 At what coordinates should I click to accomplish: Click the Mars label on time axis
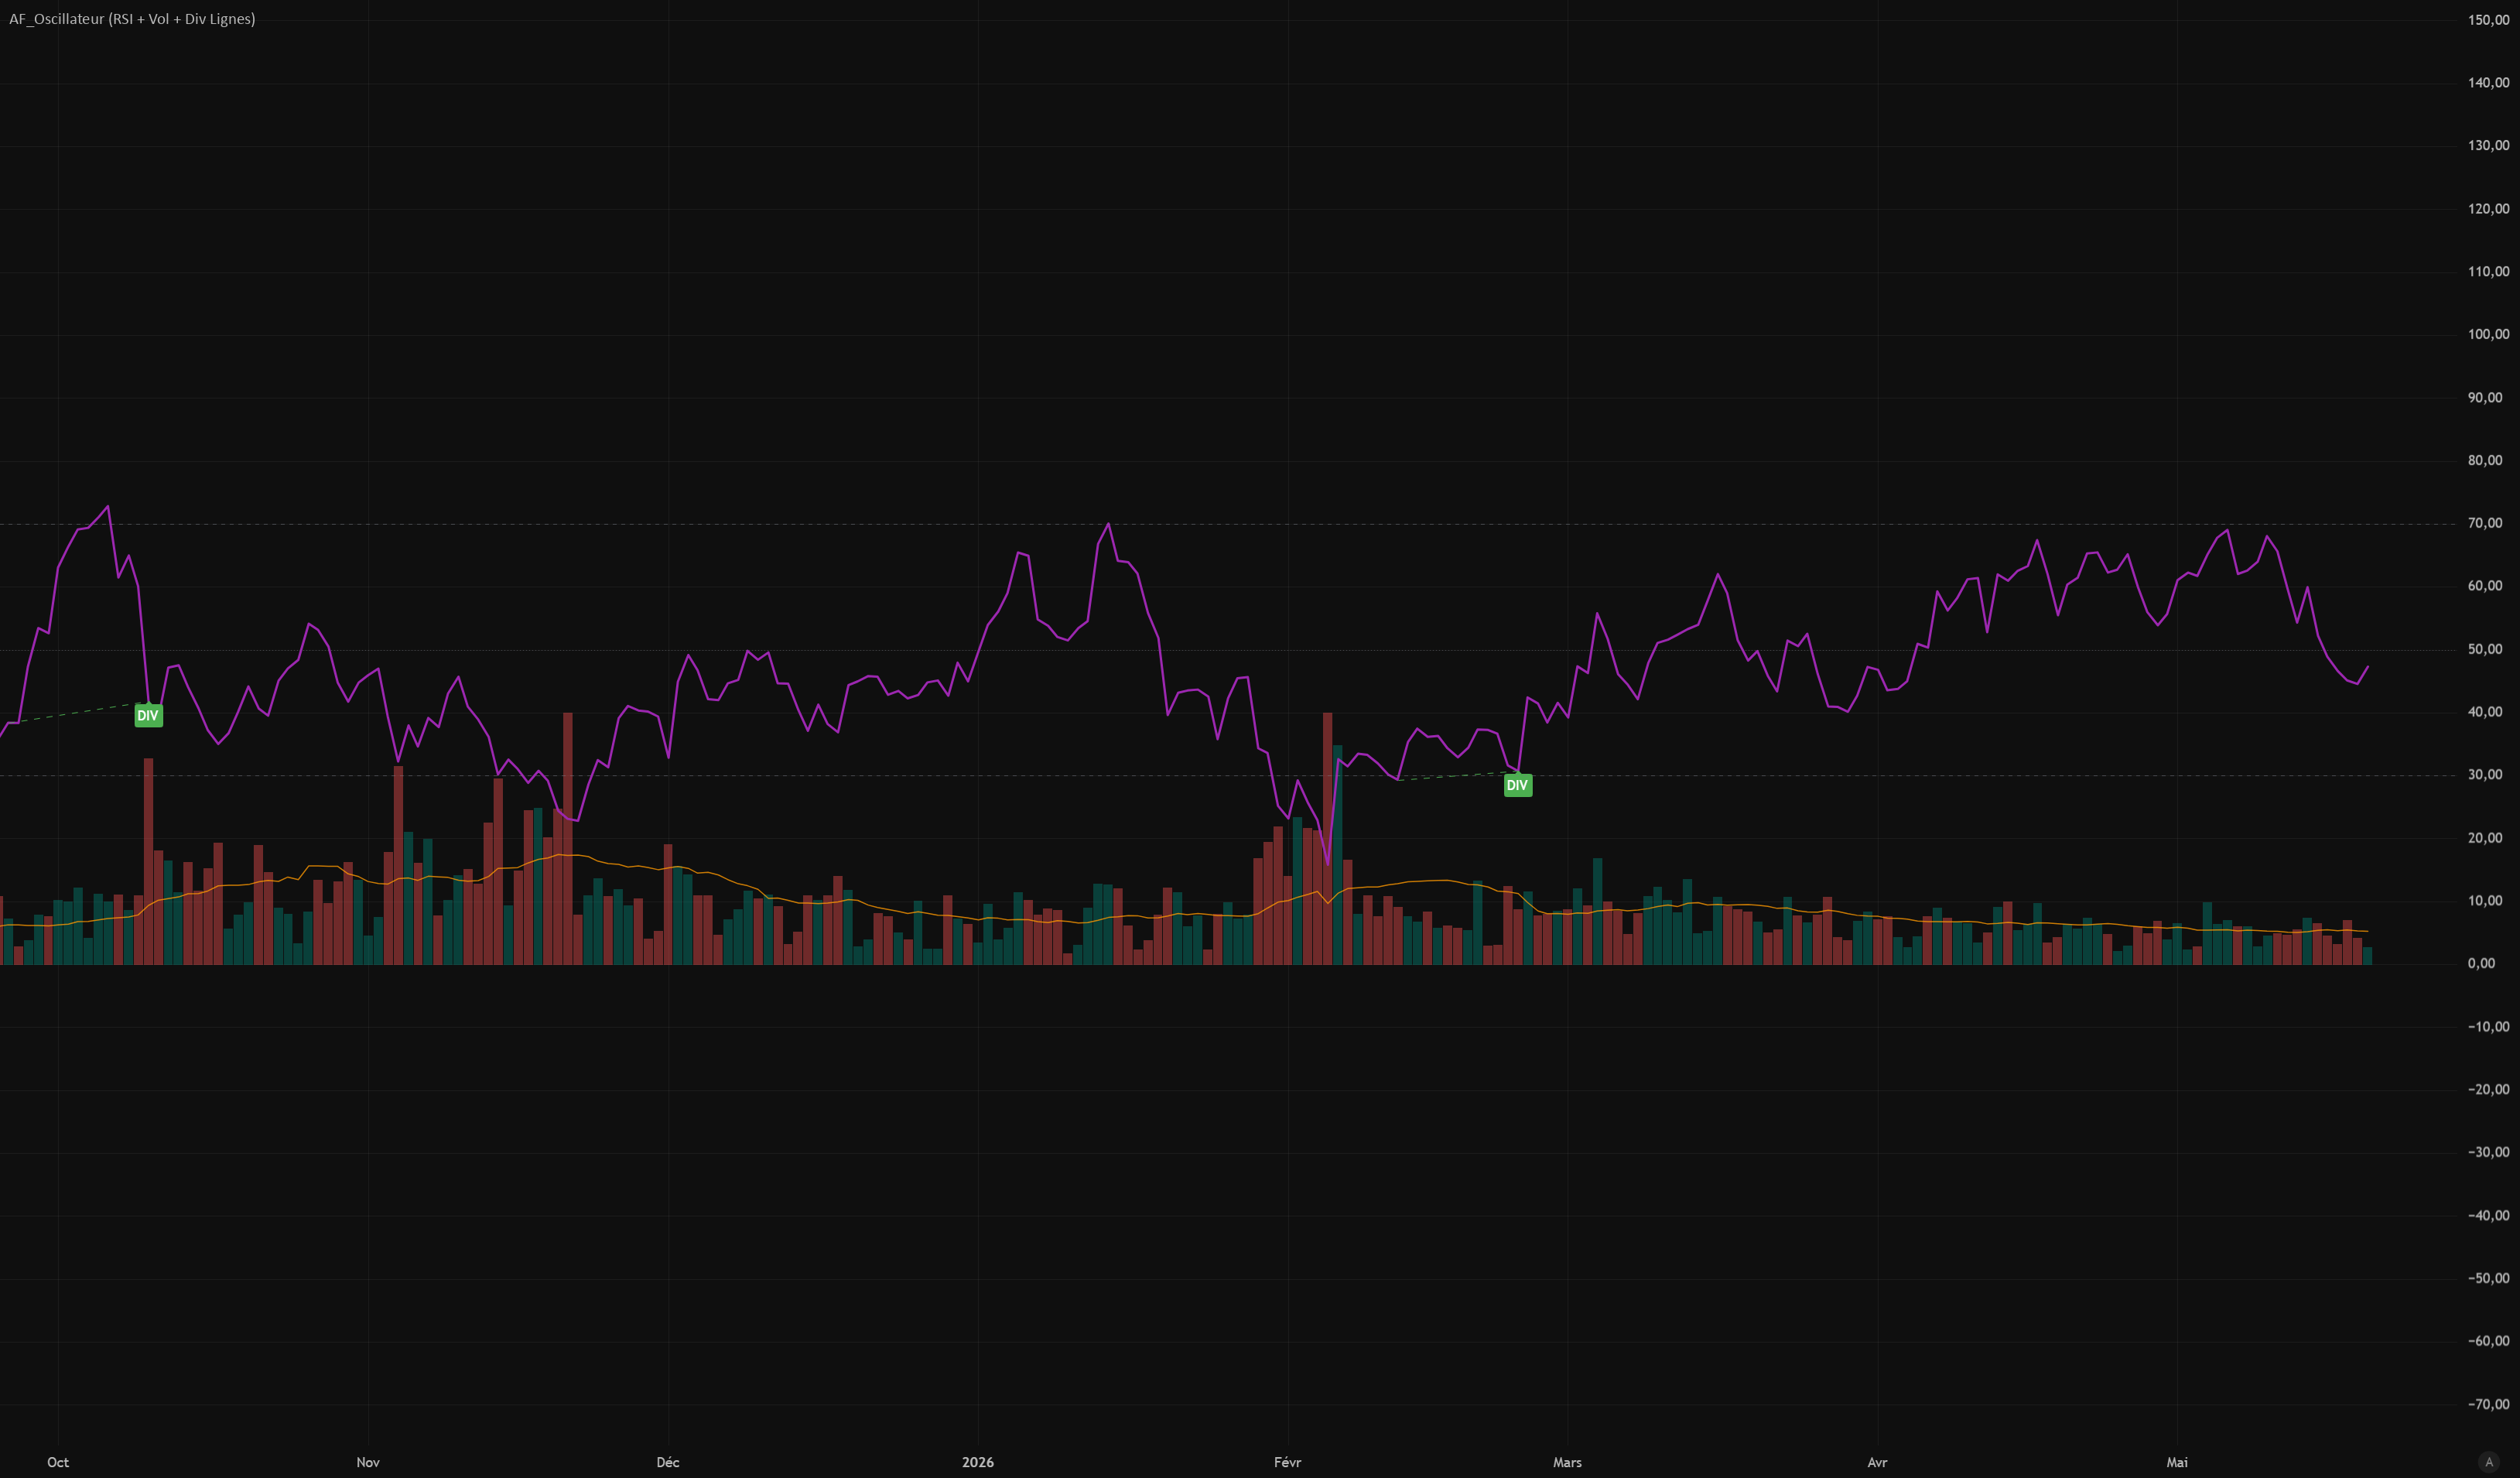pyautogui.click(x=1567, y=1462)
